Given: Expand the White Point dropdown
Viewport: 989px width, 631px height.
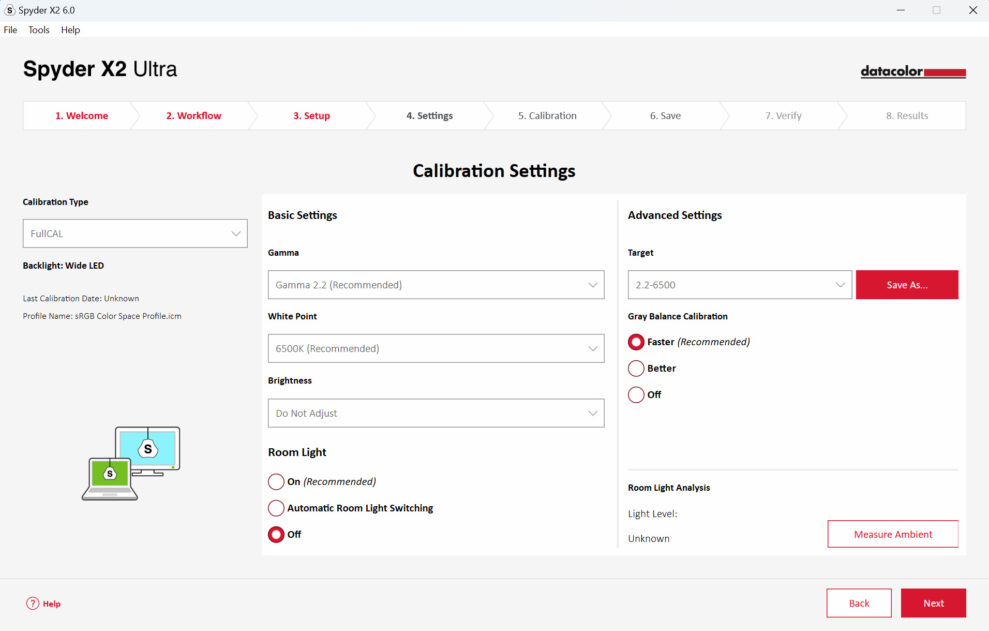Looking at the screenshot, I should coord(436,349).
